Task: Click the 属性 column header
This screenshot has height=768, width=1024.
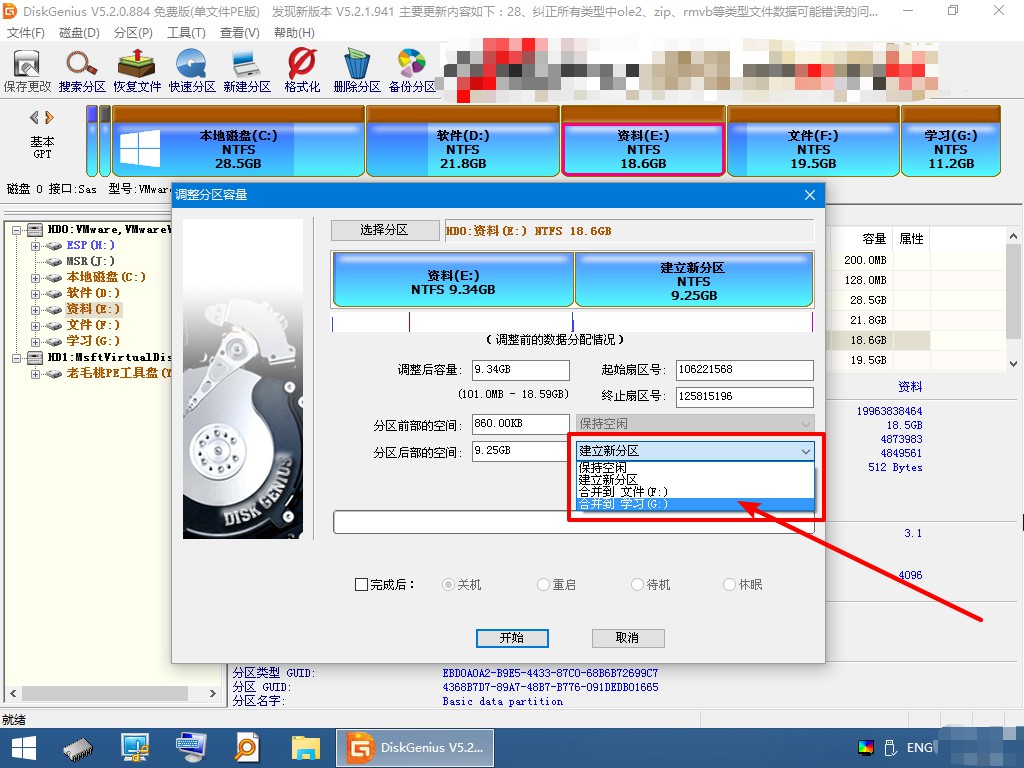Action: pyautogui.click(x=911, y=239)
